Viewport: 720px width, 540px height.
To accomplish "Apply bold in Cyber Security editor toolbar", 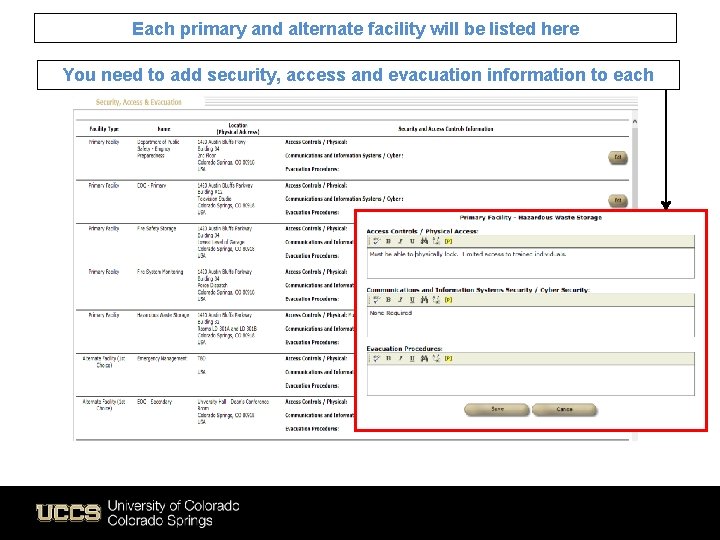I will (x=388, y=300).
